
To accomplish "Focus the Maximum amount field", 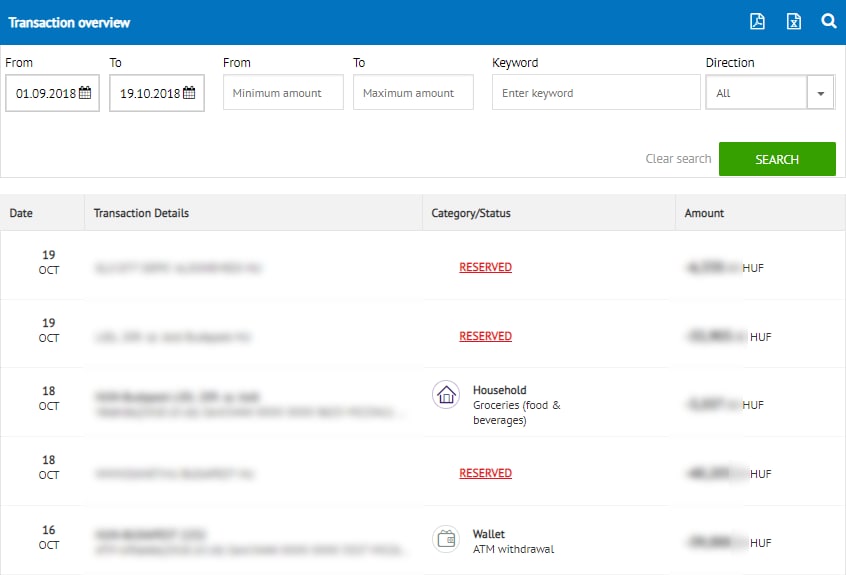I will pyautogui.click(x=413, y=93).
